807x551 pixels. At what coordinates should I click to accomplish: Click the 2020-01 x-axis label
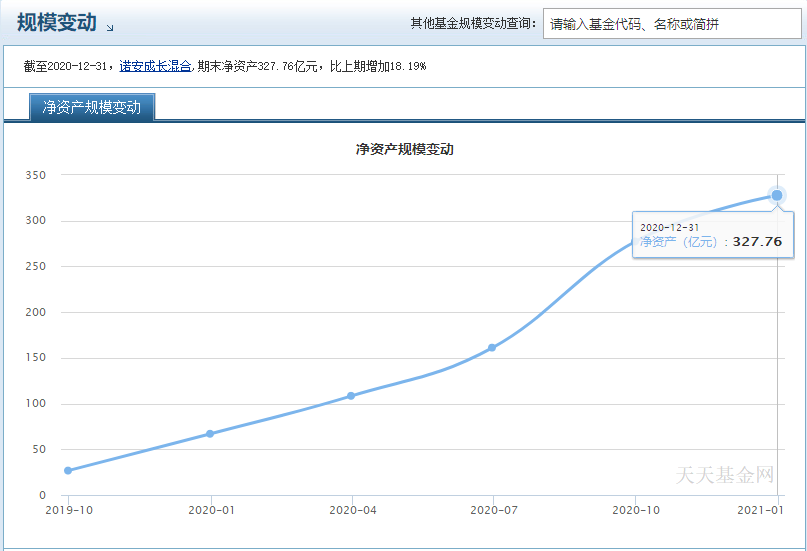point(212,510)
